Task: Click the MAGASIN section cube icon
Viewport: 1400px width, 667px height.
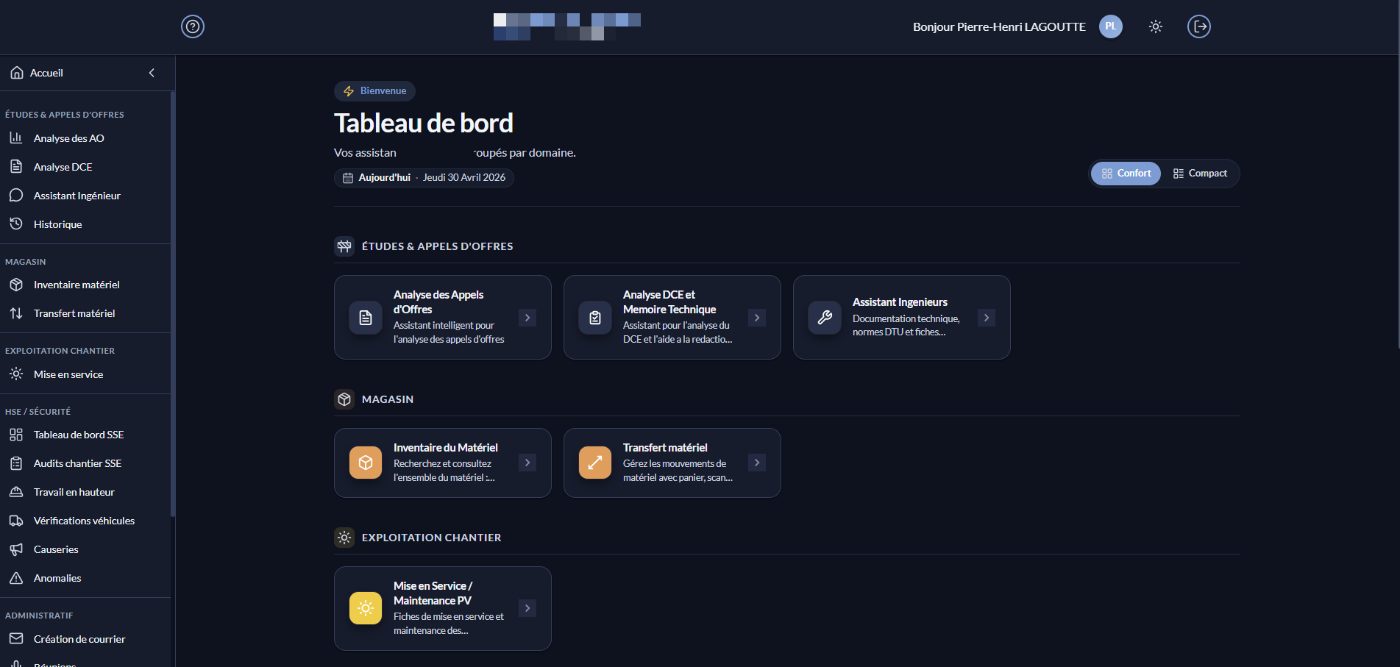Action: pyautogui.click(x=344, y=399)
